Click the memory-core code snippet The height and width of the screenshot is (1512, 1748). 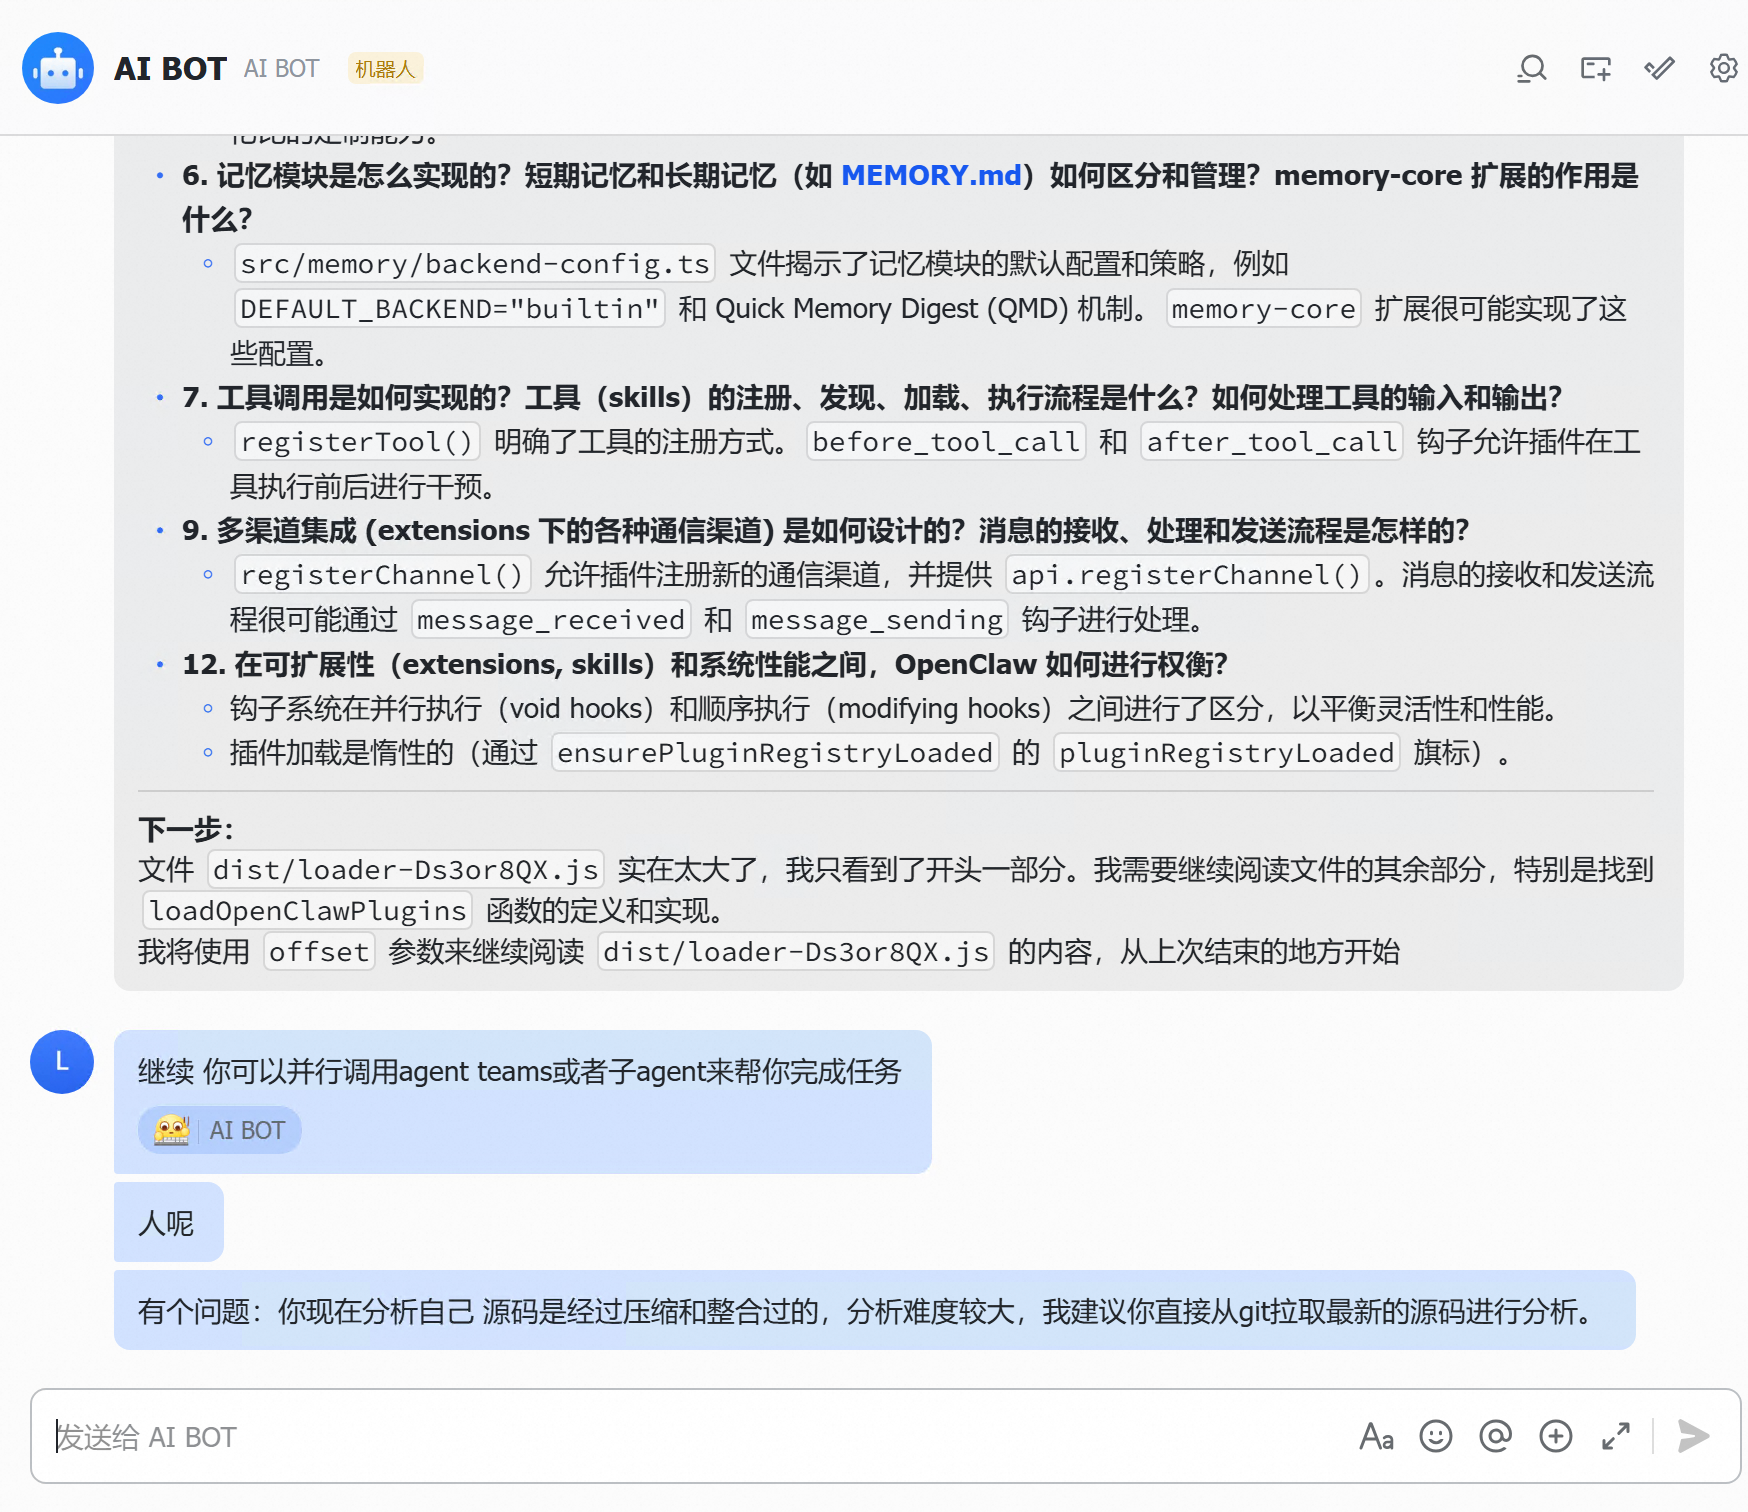pyautogui.click(x=1264, y=308)
